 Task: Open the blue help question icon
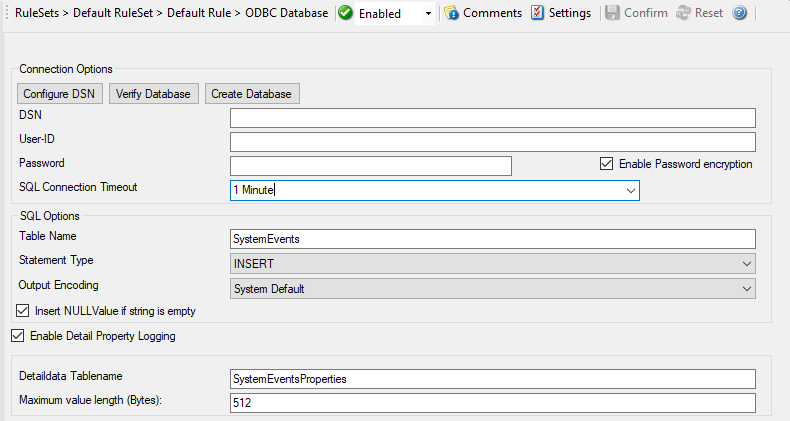[x=739, y=14]
